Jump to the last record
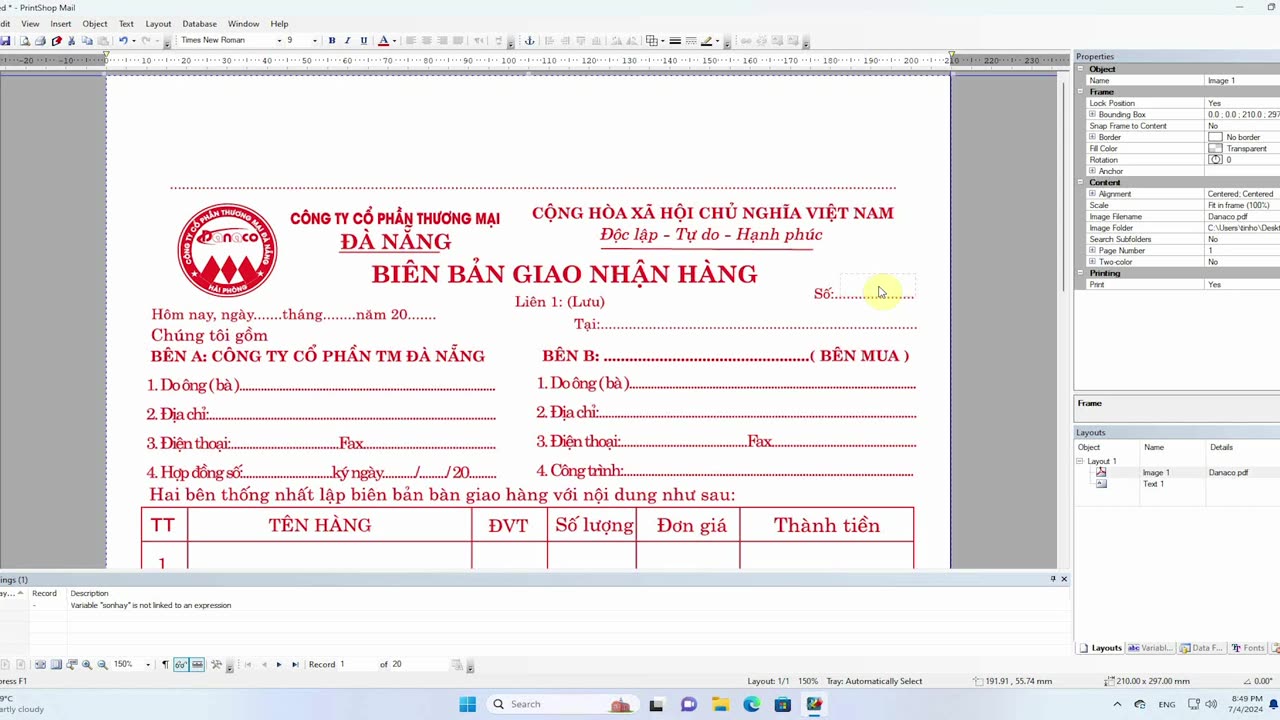1280x720 pixels. [295, 665]
